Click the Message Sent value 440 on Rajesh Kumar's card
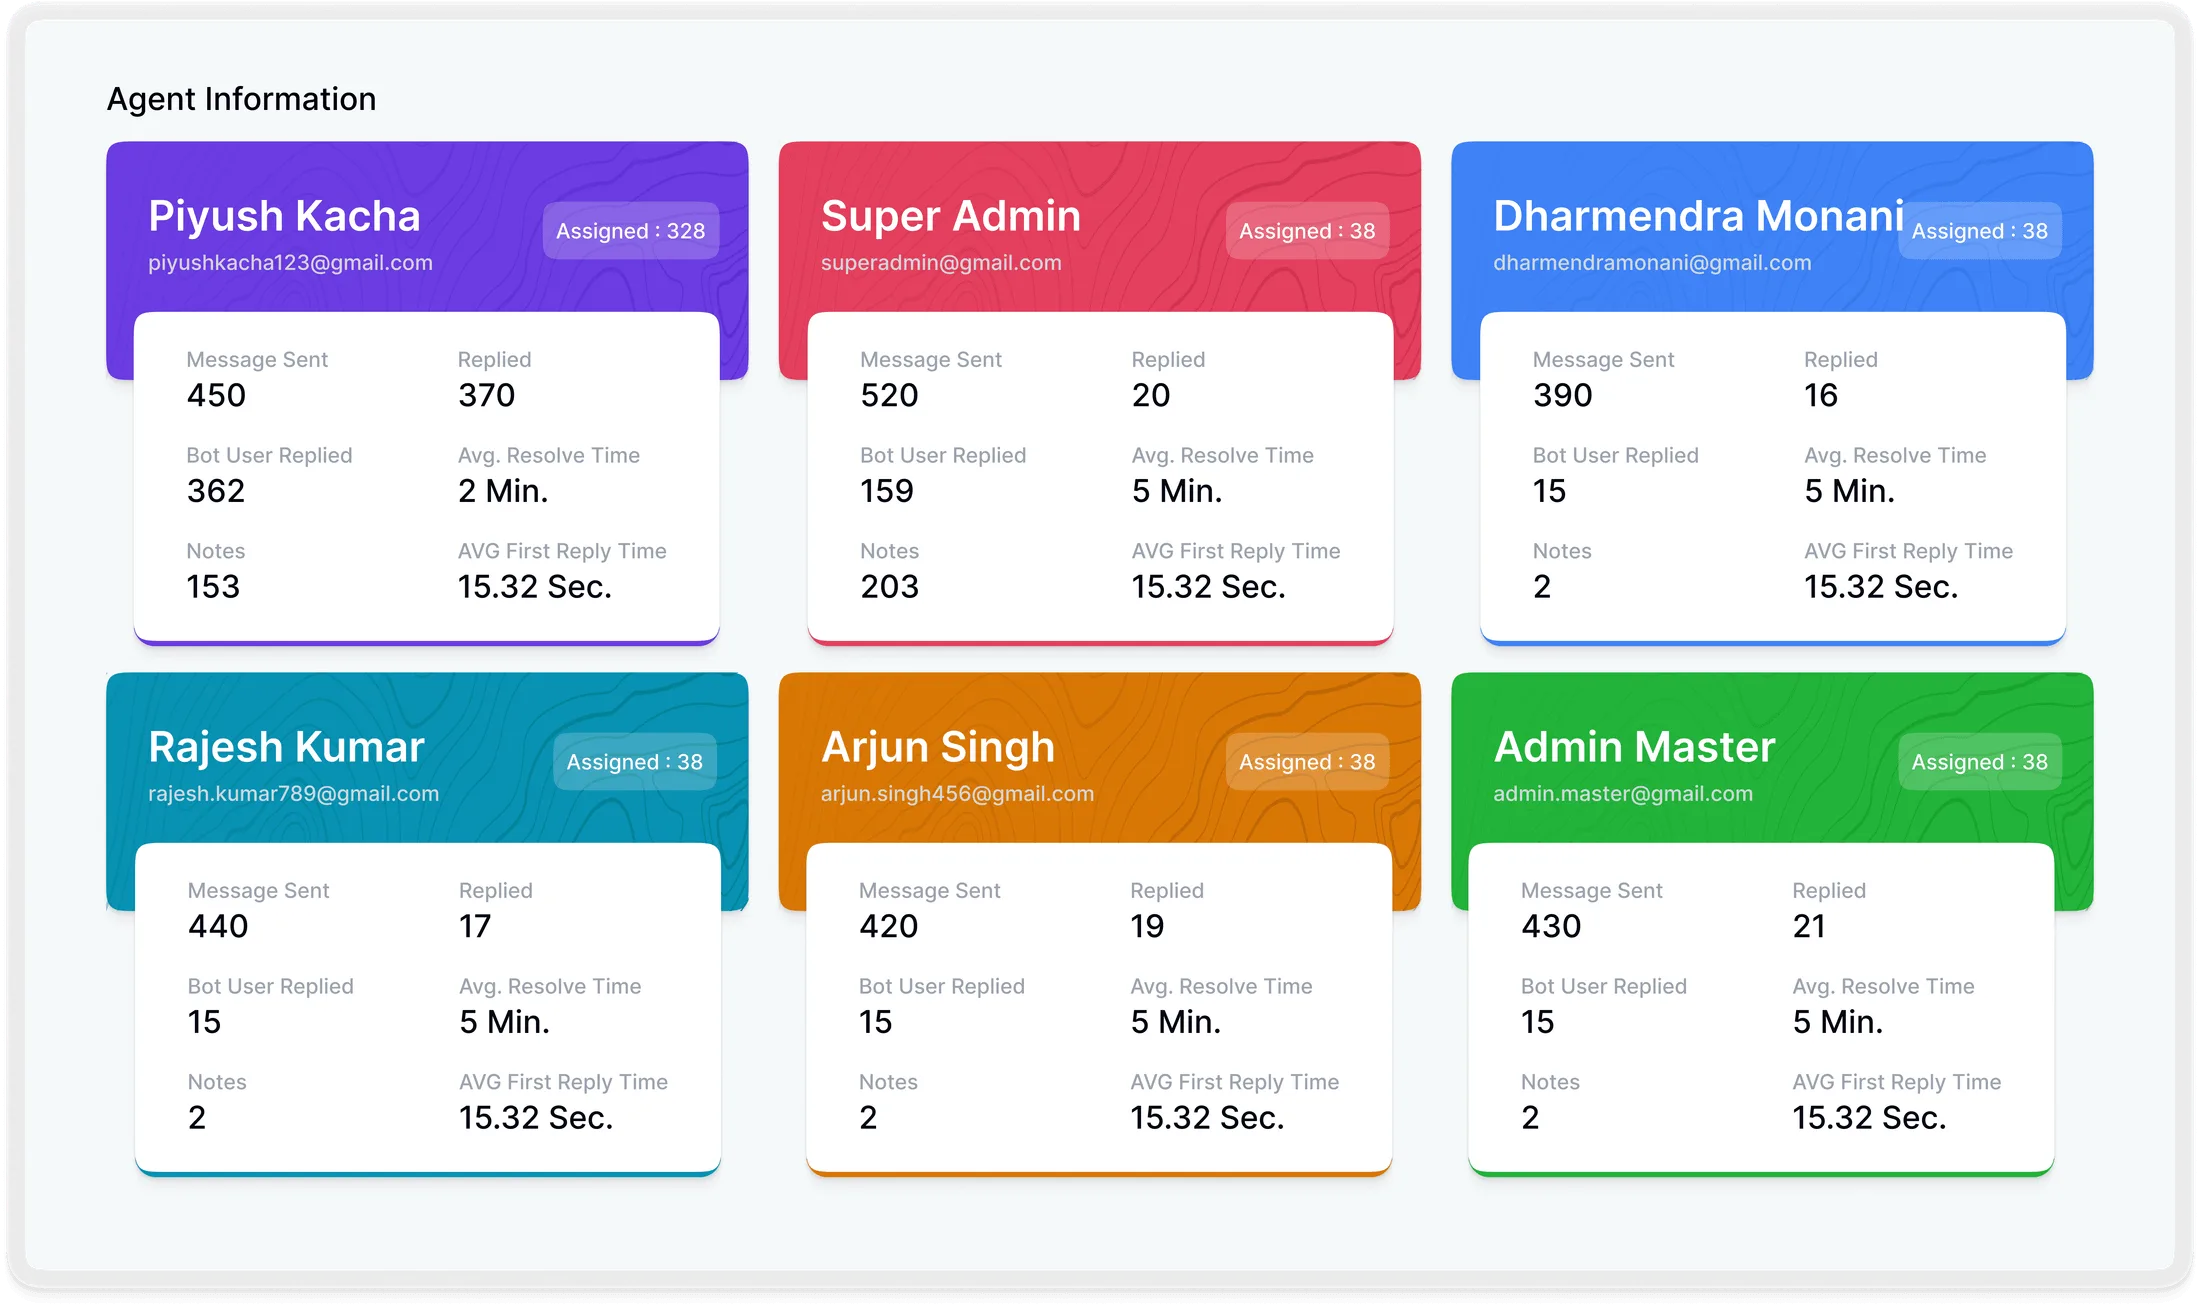 tap(216, 925)
